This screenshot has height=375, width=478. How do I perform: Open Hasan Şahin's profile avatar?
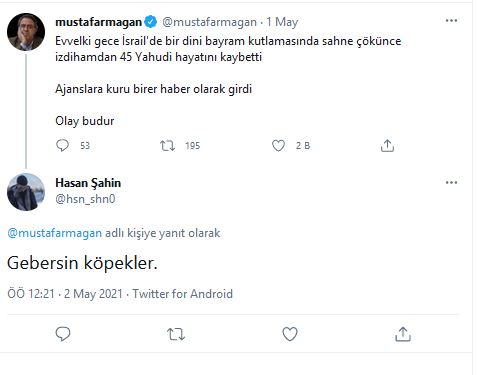[26, 192]
